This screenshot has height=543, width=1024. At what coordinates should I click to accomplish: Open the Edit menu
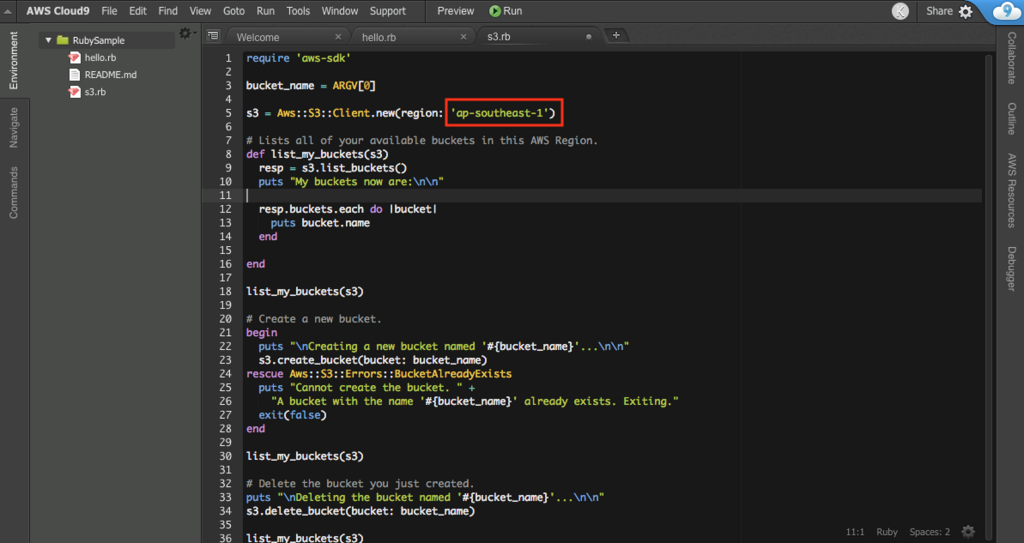(137, 11)
